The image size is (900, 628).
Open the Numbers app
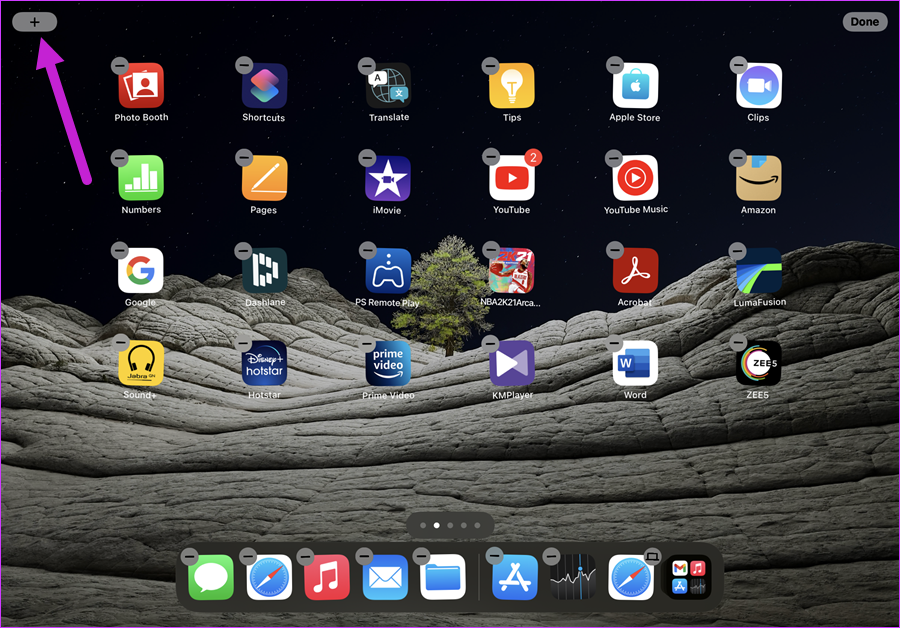pos(141,178)
